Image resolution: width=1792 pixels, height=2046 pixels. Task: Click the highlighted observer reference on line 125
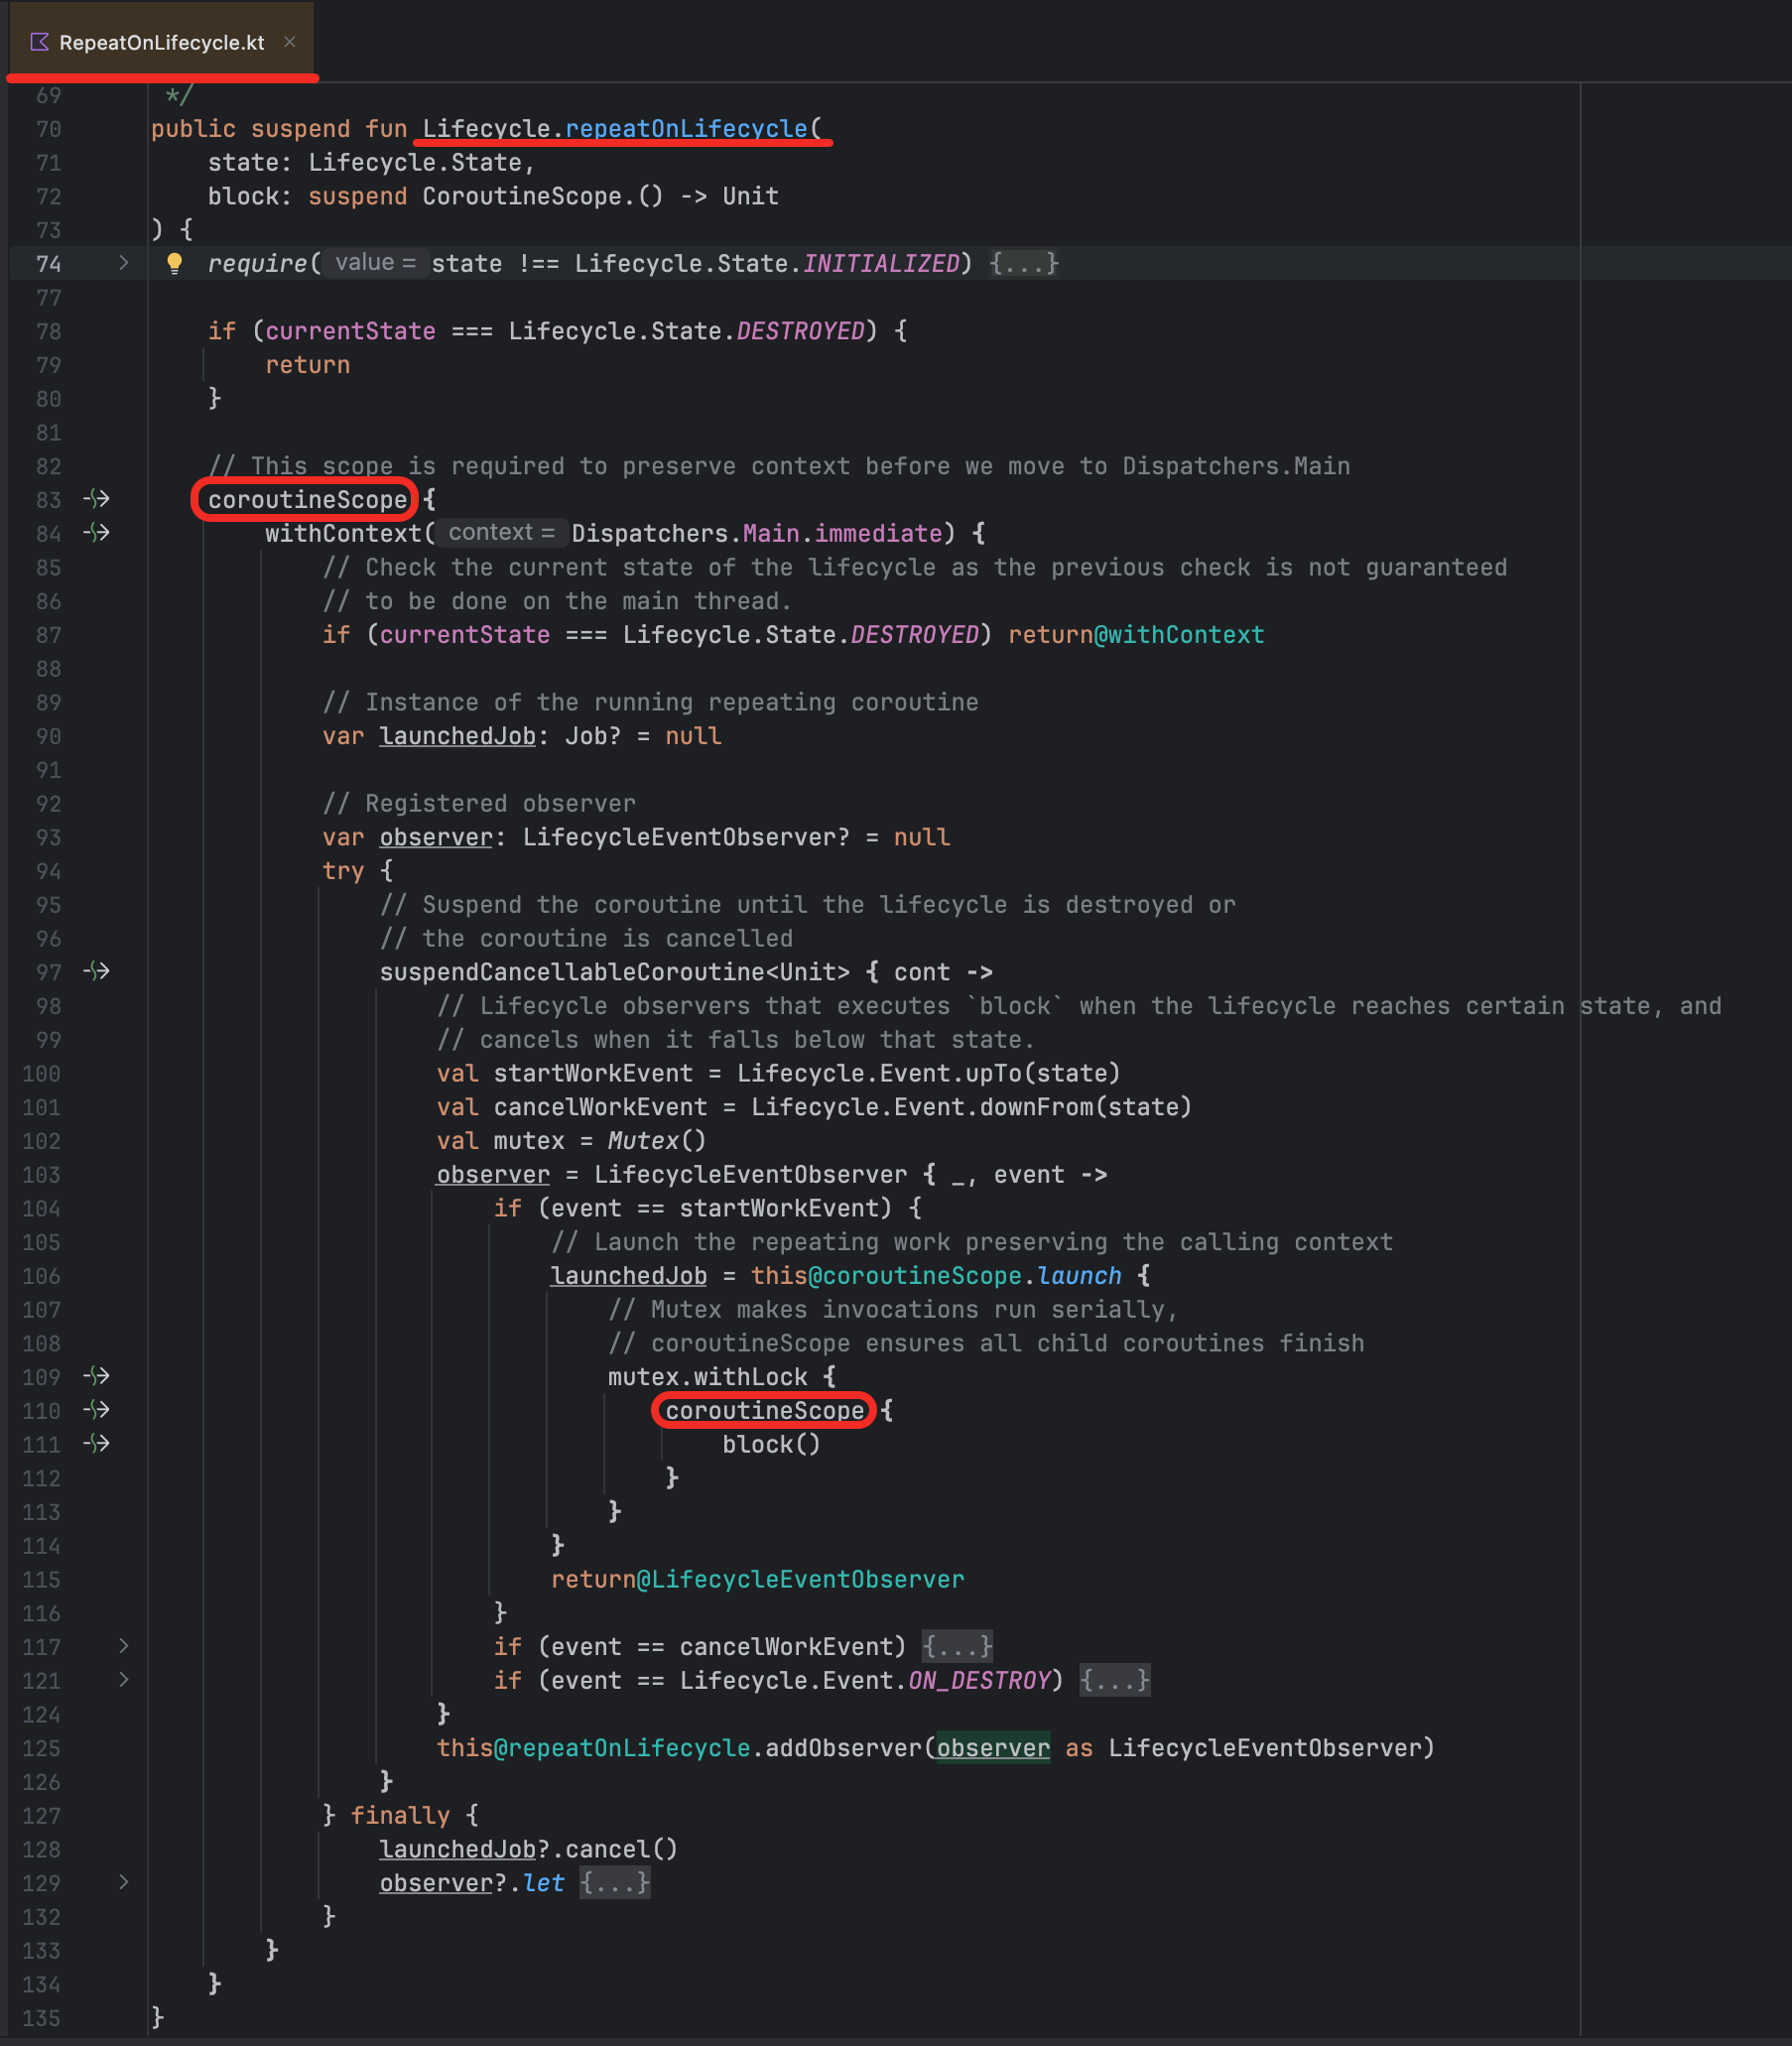[x=992, y=1748]
